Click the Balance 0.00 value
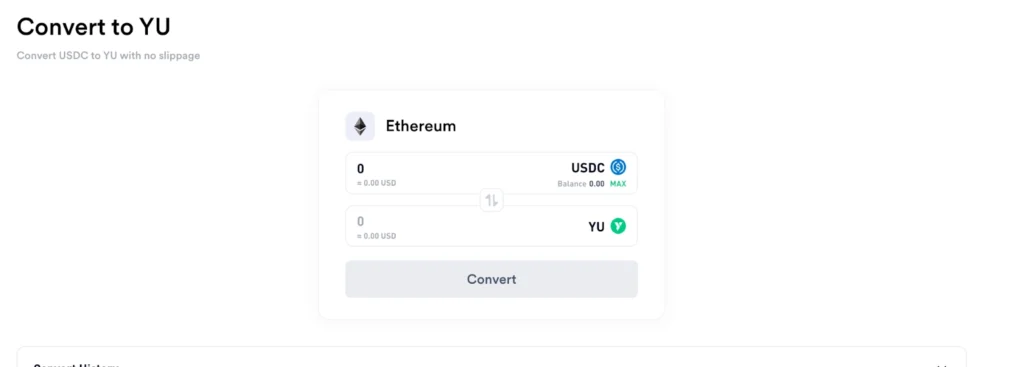1024x367 pixels. (x=597, y=184)
